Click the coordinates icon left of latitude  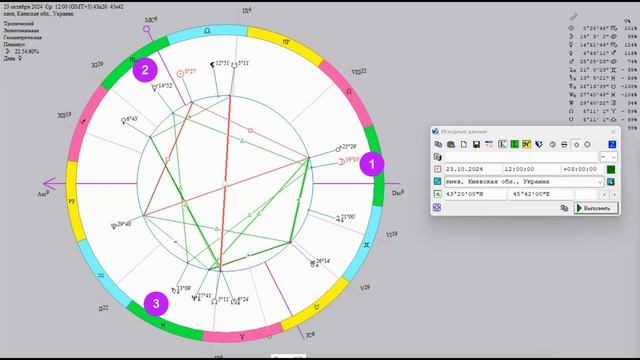click(438, 194)
